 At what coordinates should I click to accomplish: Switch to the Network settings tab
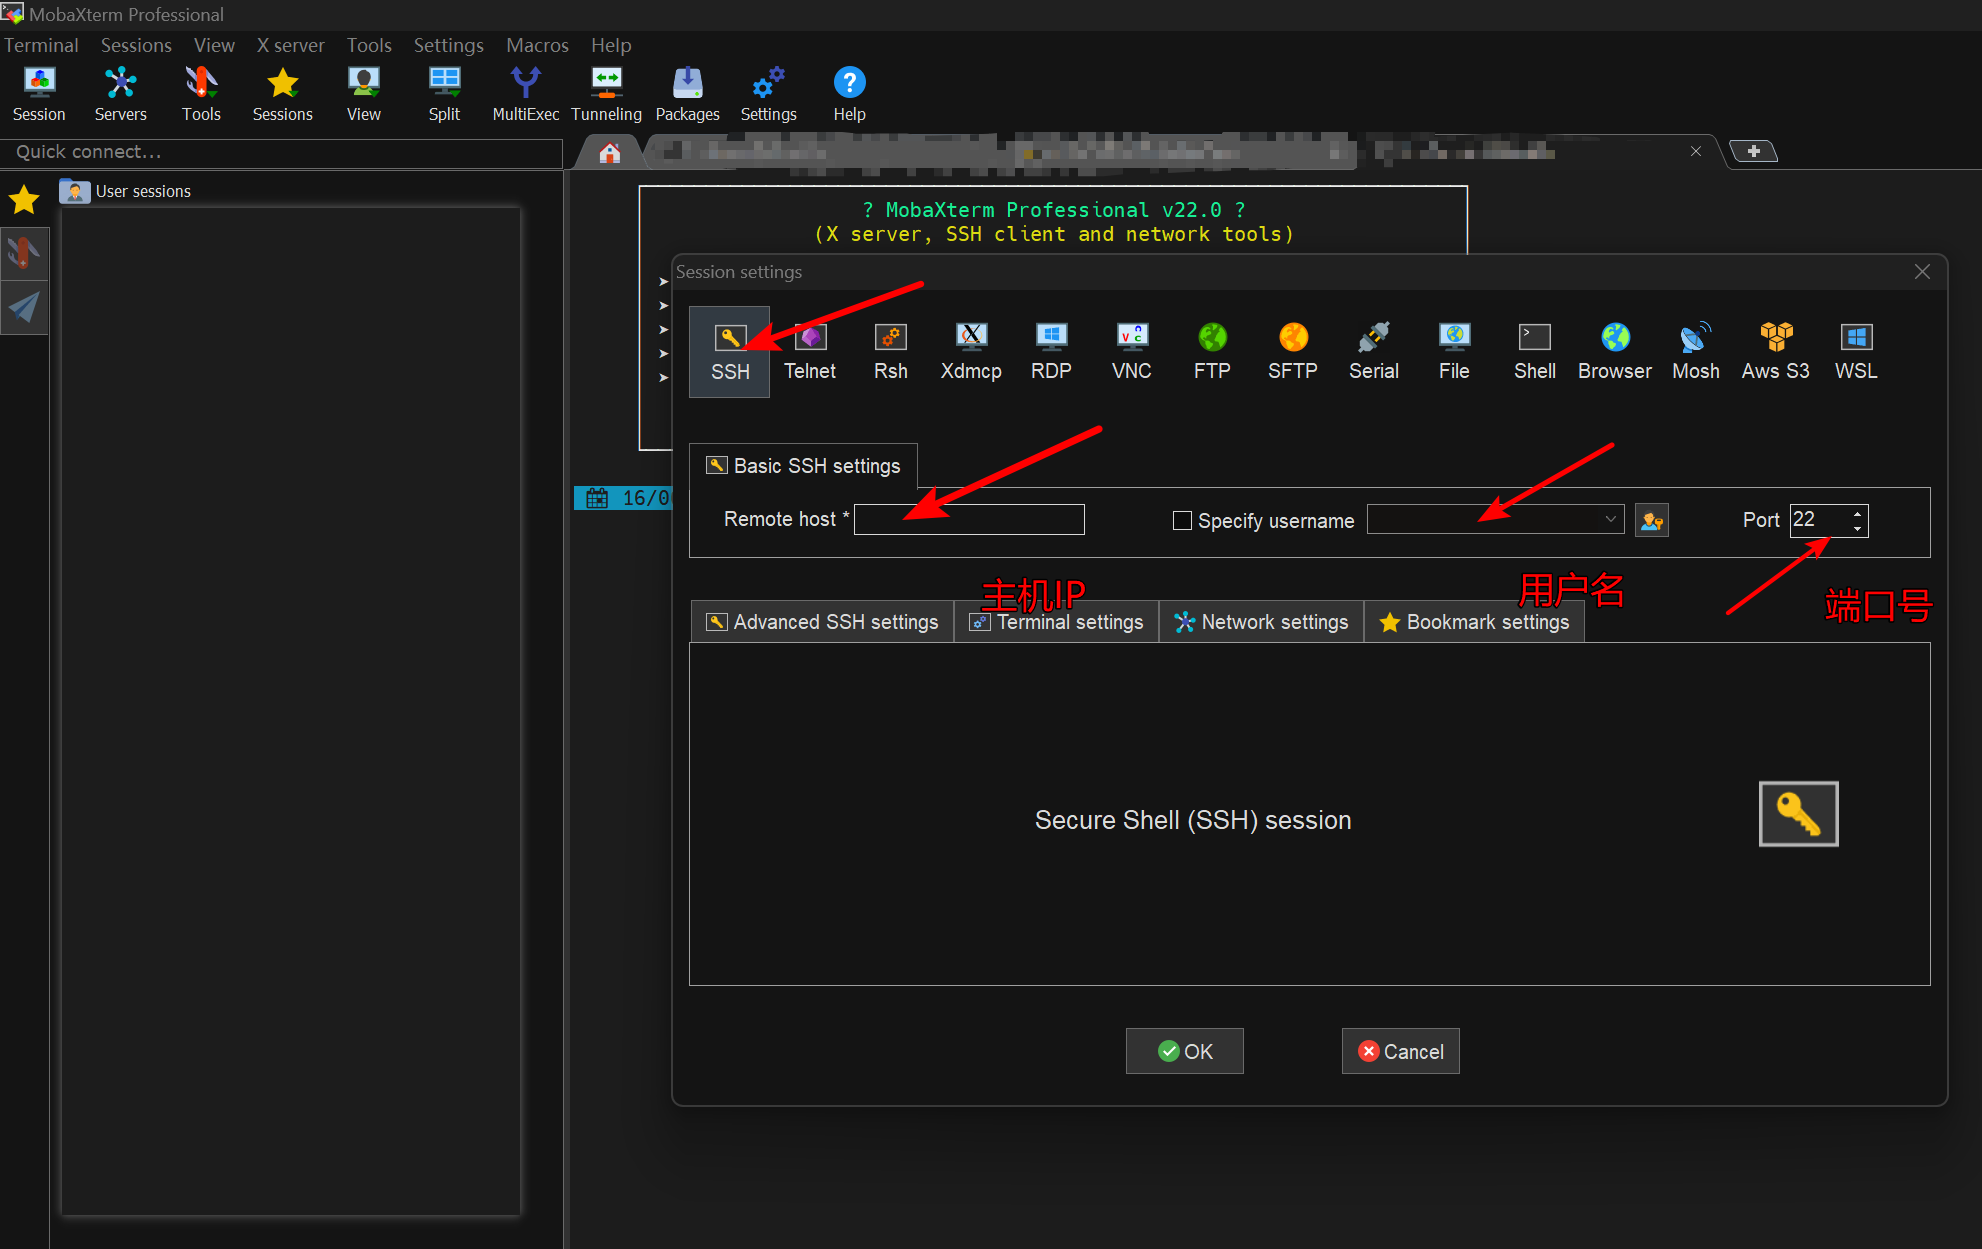(1261, 621)
